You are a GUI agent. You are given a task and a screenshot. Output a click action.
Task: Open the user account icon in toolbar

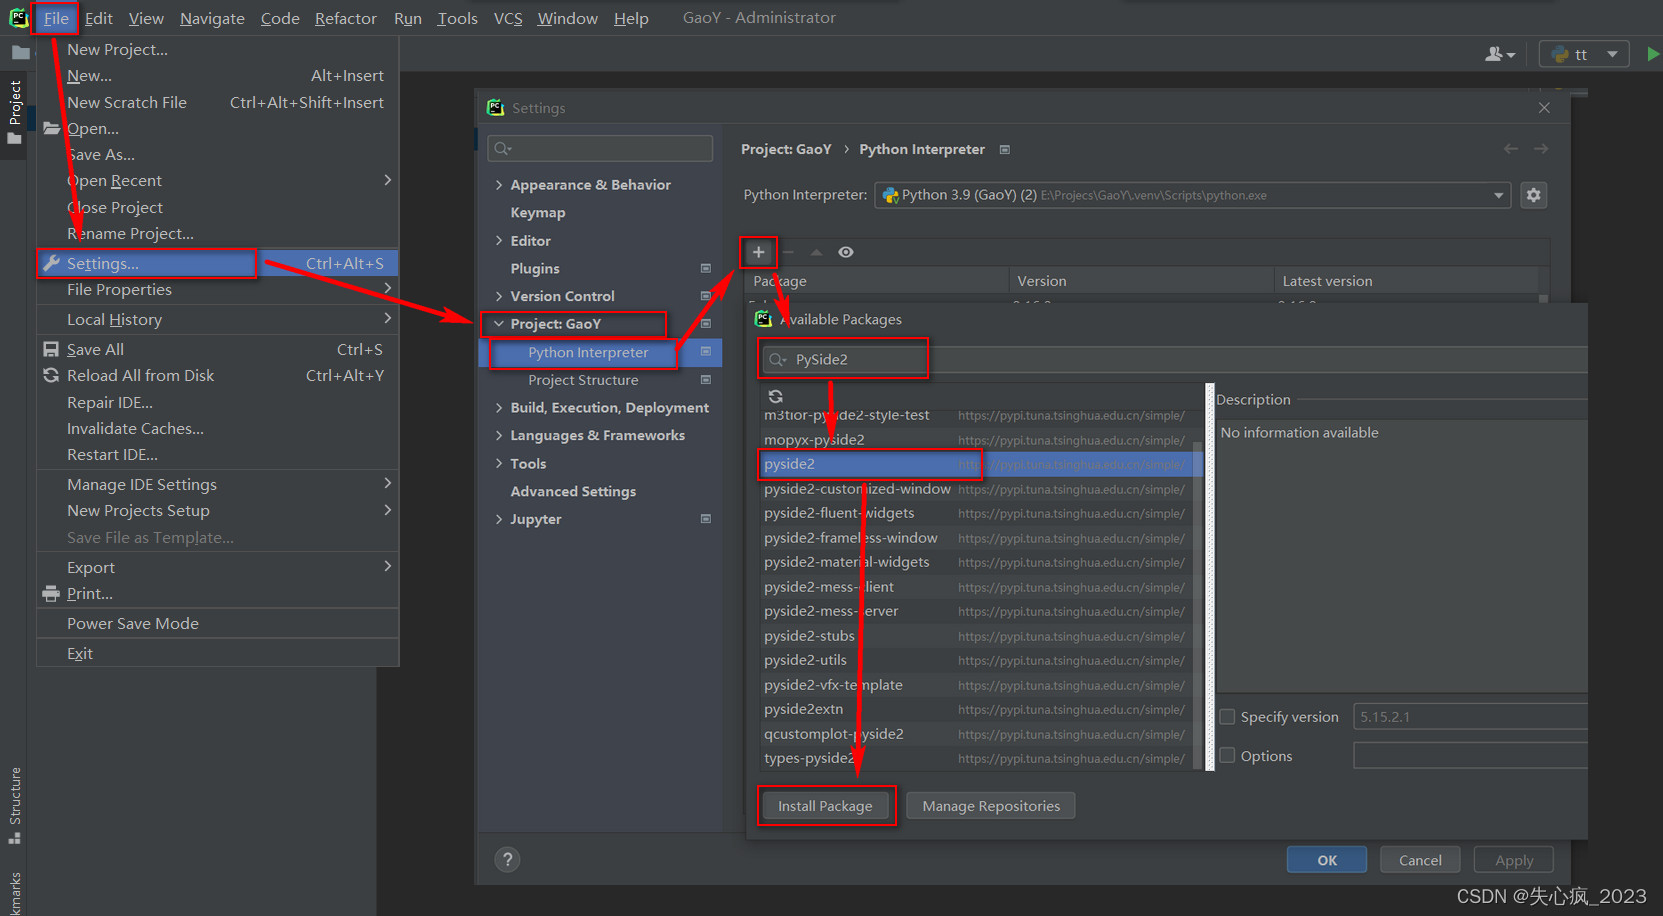(1499, 54)
